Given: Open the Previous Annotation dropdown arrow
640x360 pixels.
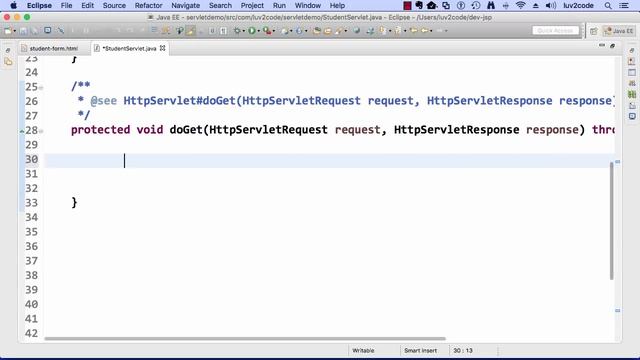Looking at the screenshot, I should click(405, 31).
